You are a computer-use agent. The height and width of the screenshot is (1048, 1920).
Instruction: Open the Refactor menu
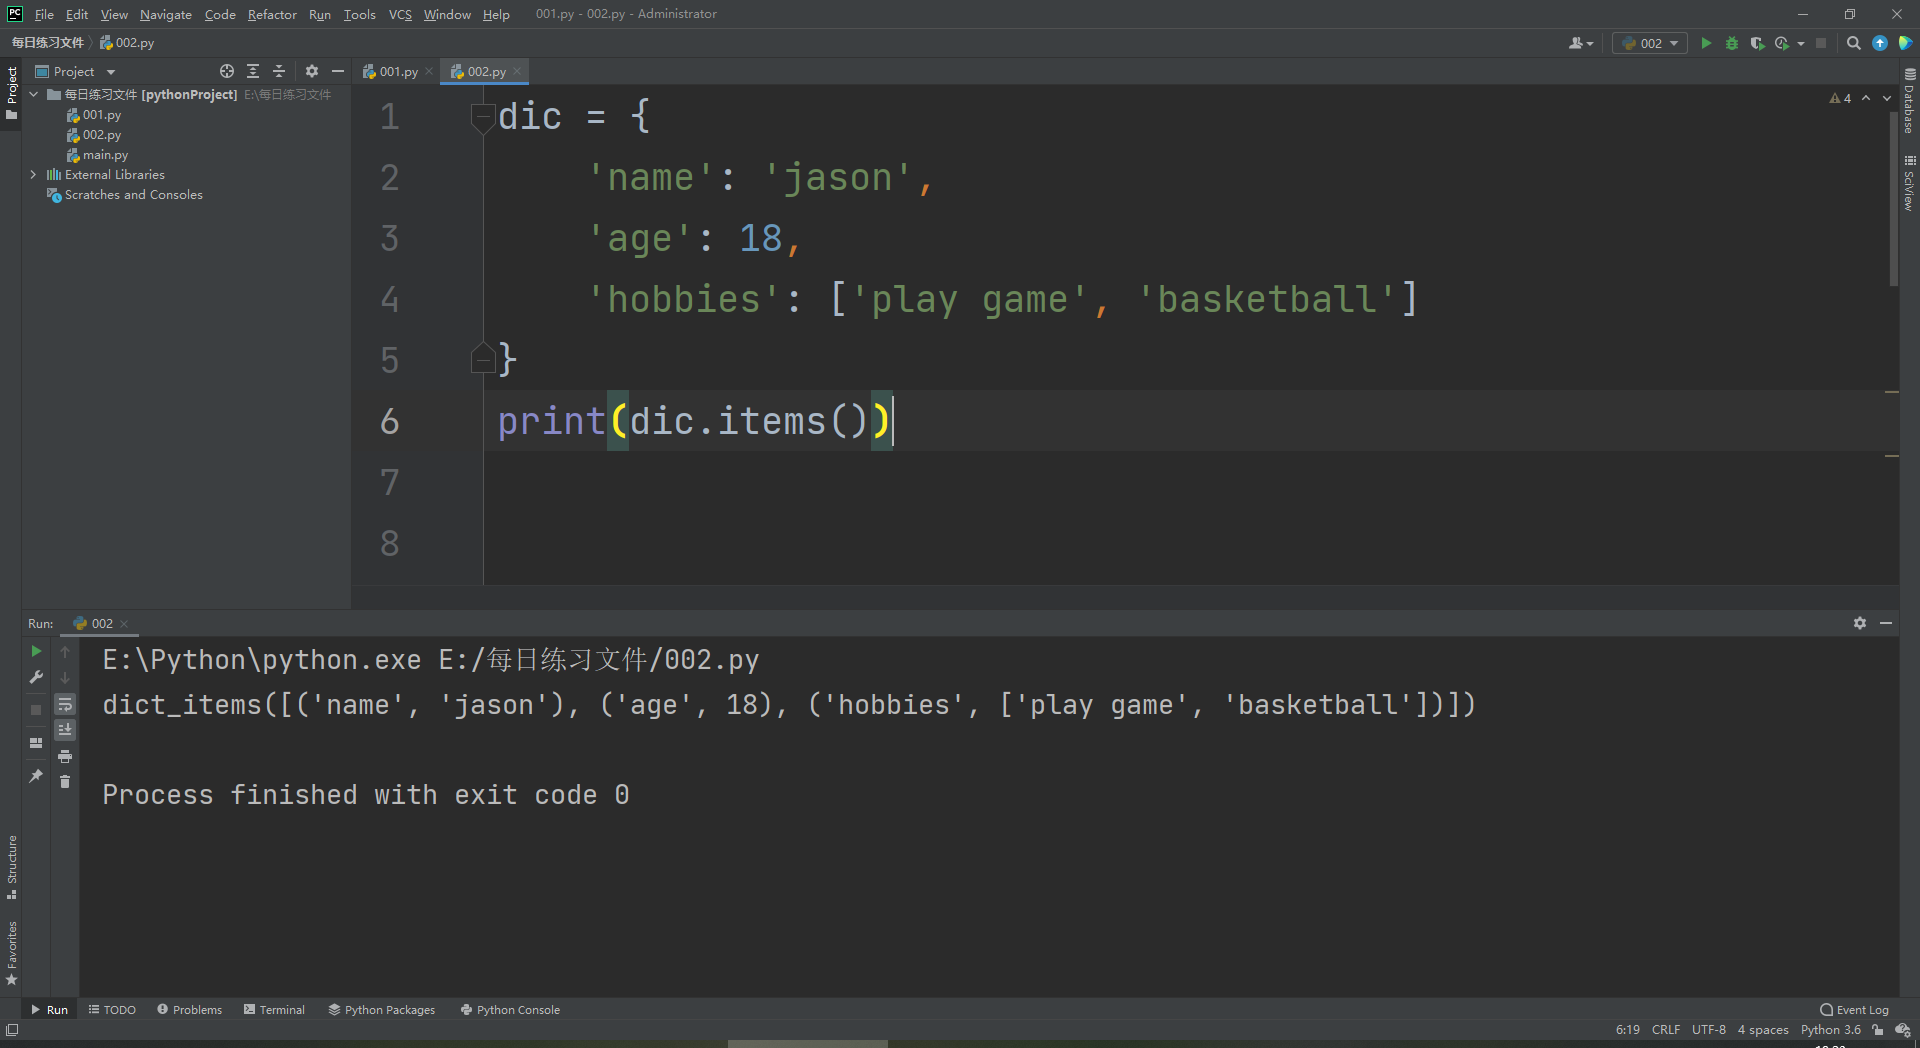click(272, 14)
